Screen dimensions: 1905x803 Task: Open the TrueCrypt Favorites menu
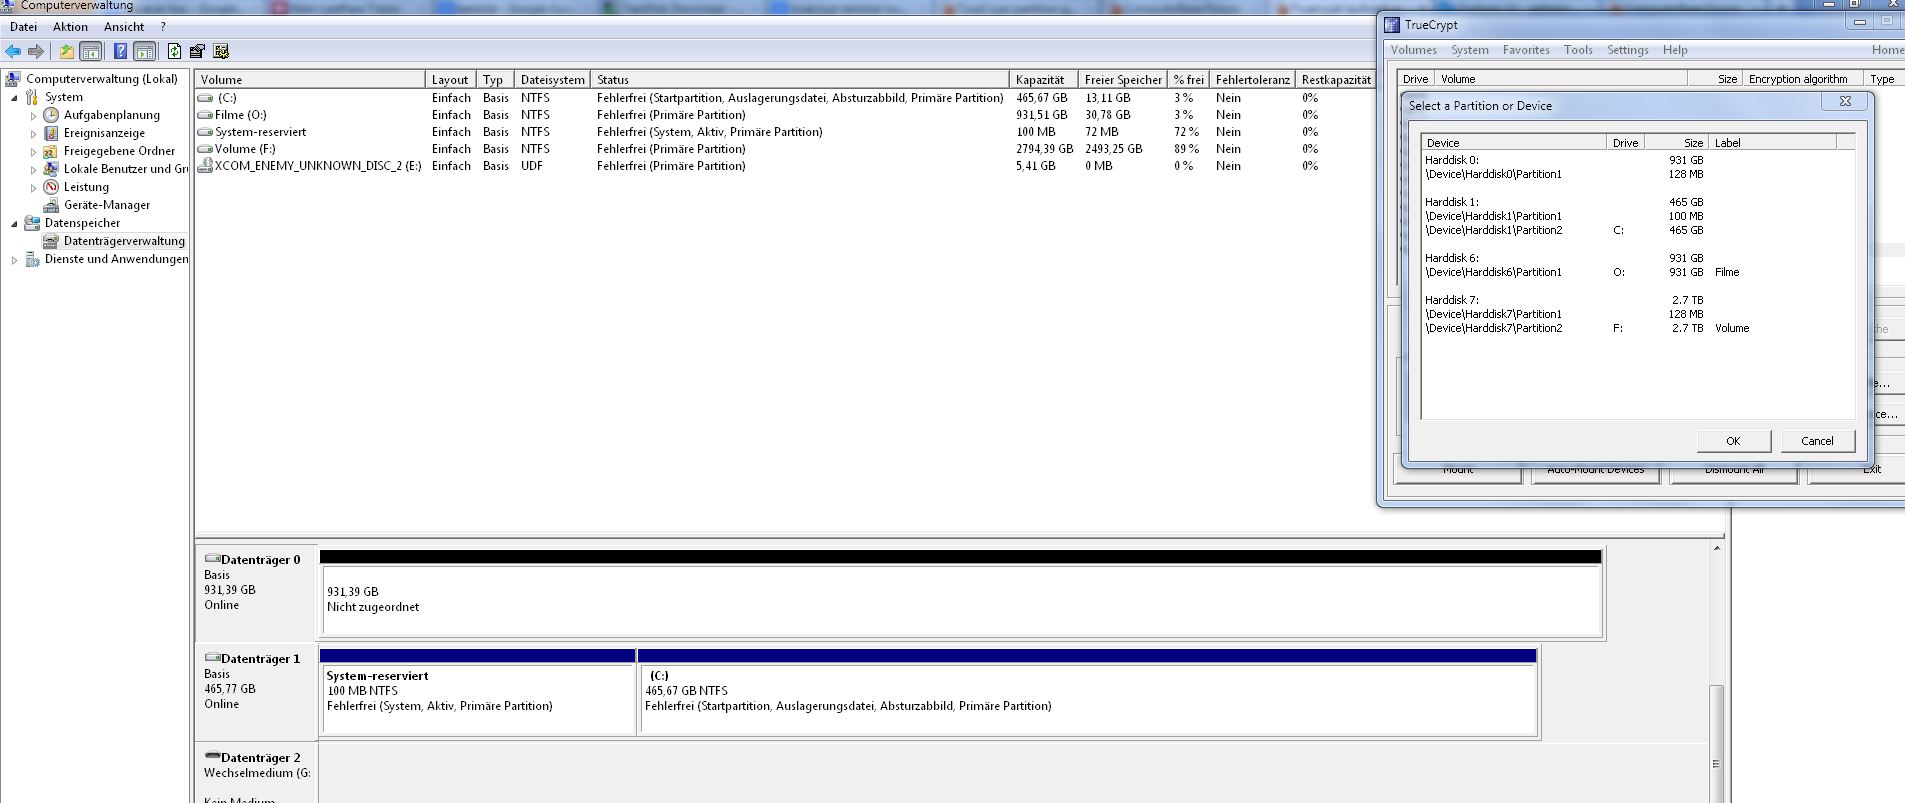coord(1526,50)
